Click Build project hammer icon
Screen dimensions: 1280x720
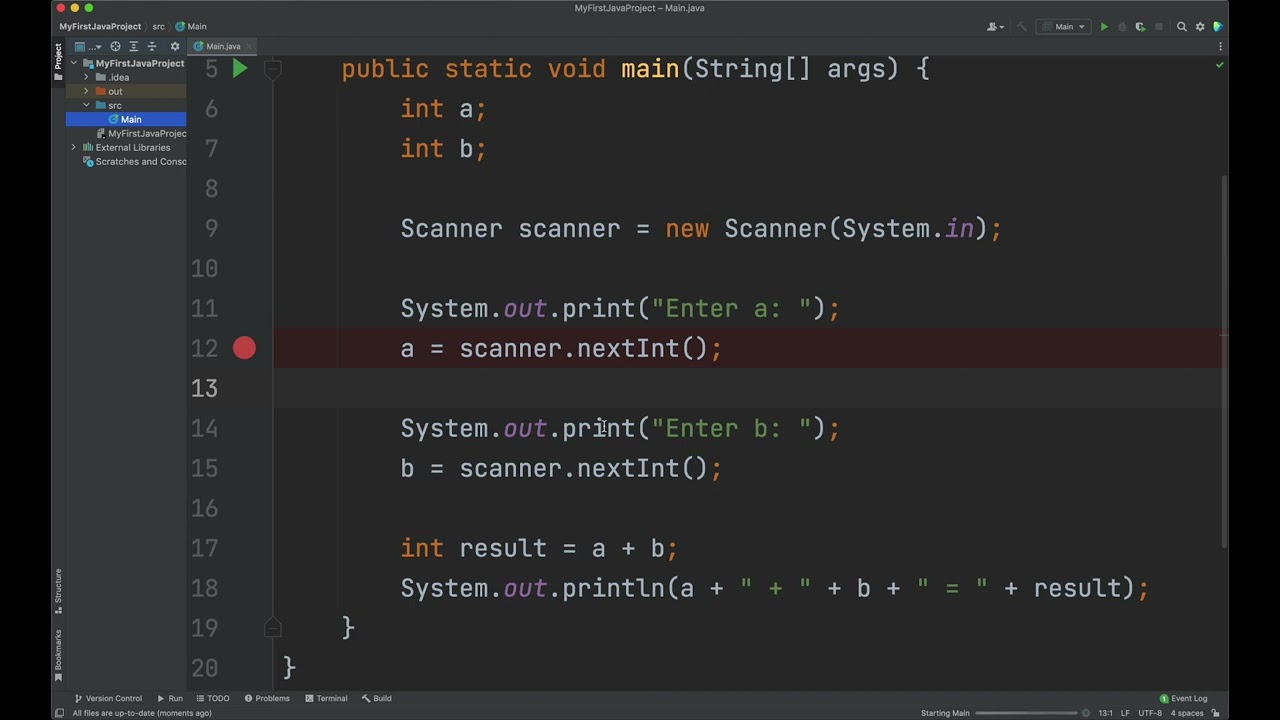pyautogui.click(x=1021, y=27)
